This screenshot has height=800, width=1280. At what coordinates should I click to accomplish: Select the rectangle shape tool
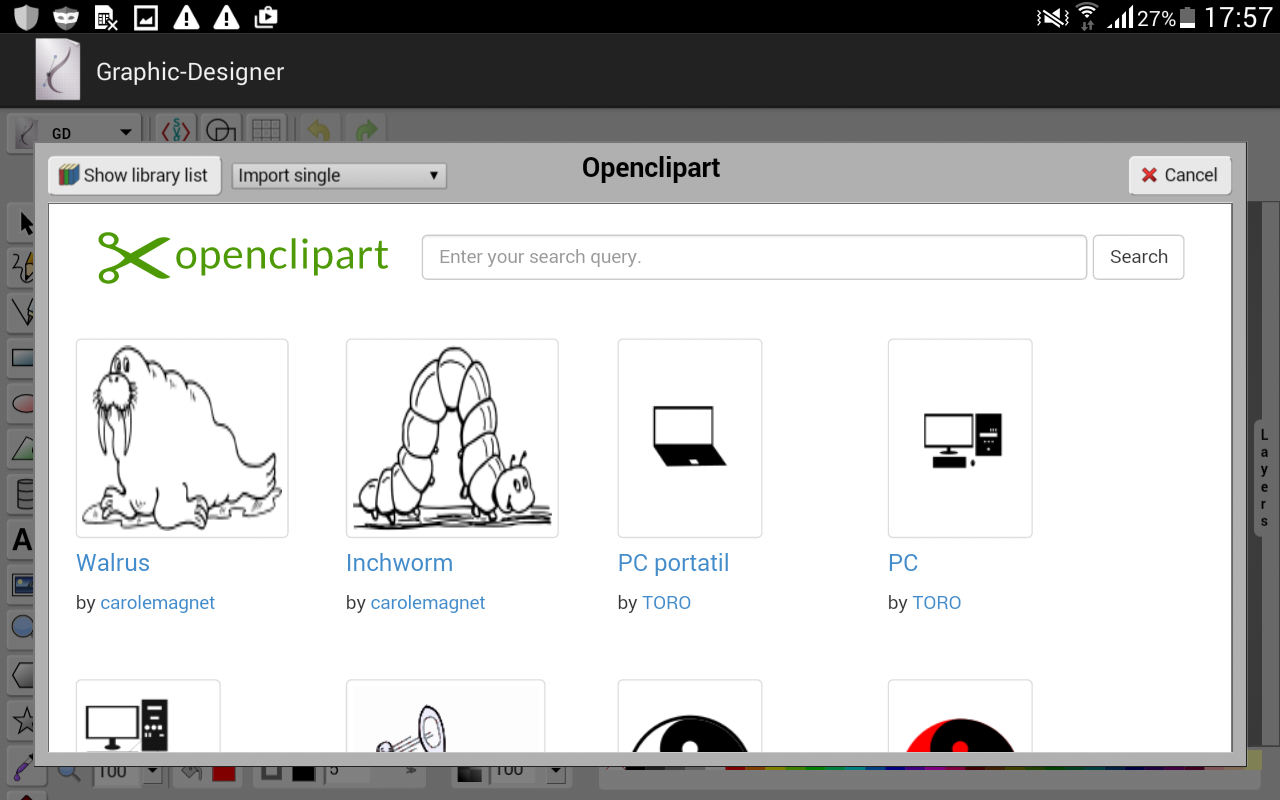(x=23, y=357)
